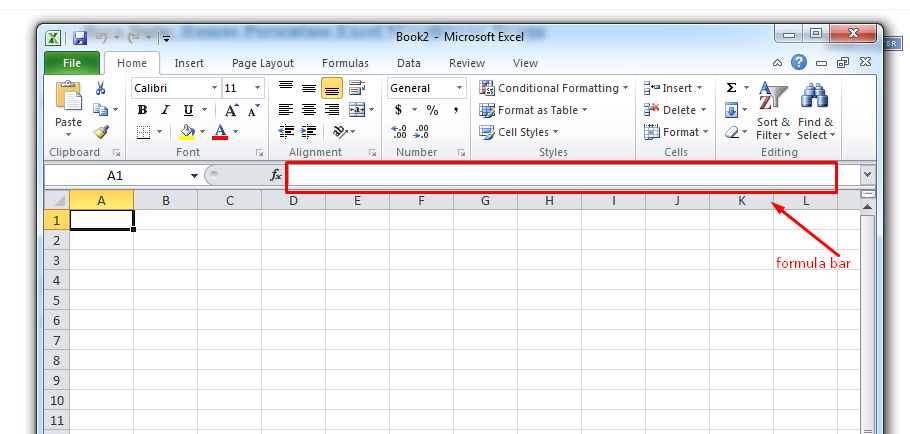Center text horizontally
The height and width of the screenshot is (434, 910).
pyautogui.click(x=309, y=110)
